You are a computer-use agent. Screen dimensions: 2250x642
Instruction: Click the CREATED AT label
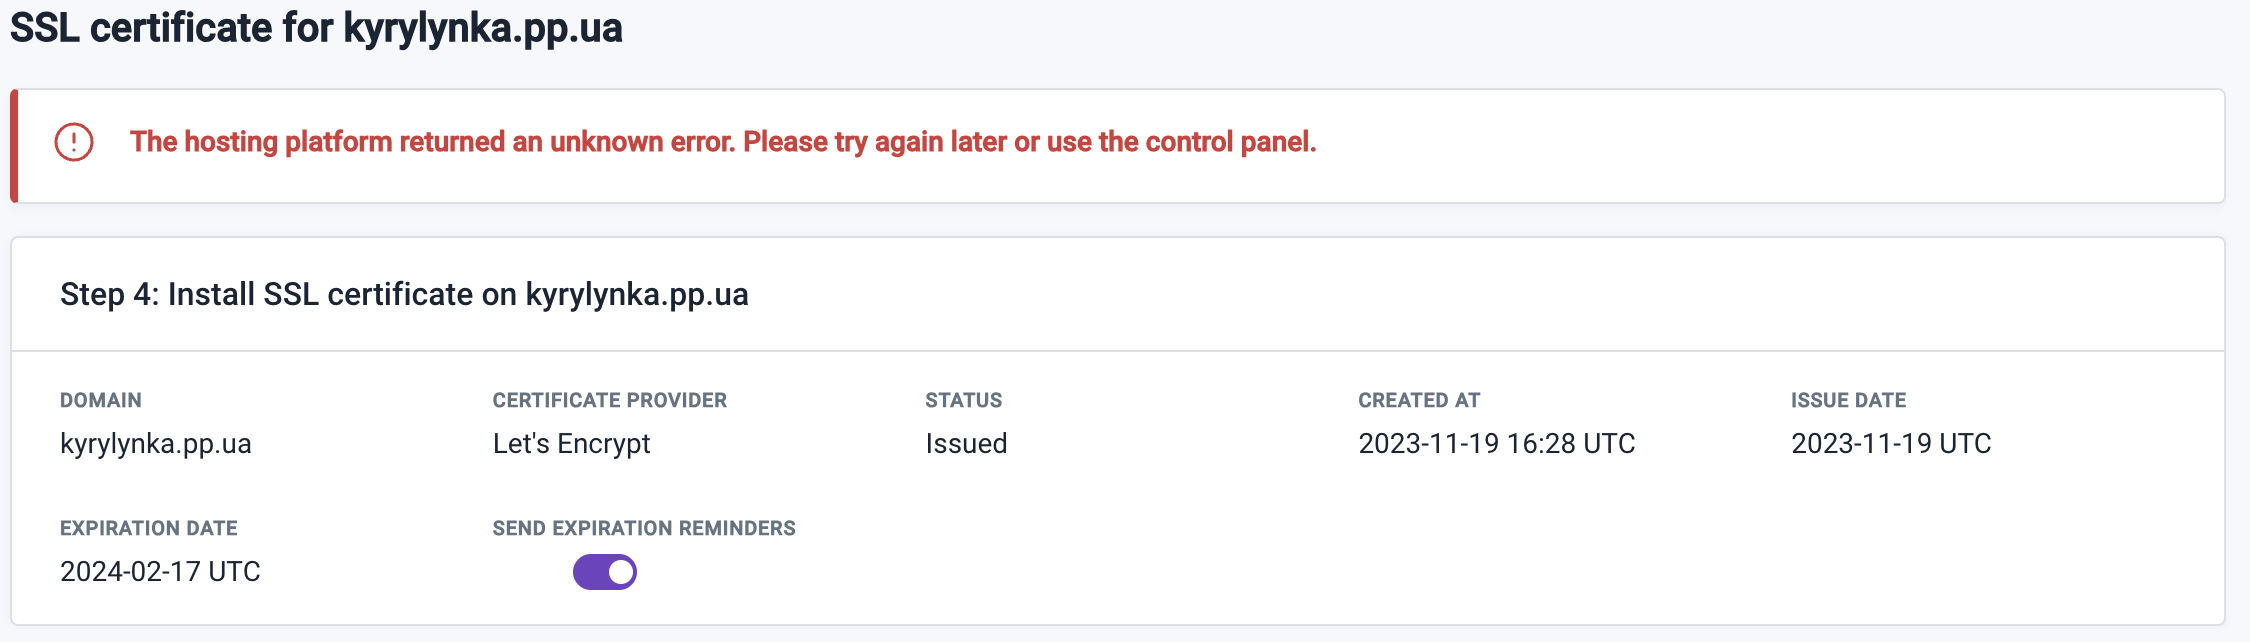click(x=1418, y=400)
